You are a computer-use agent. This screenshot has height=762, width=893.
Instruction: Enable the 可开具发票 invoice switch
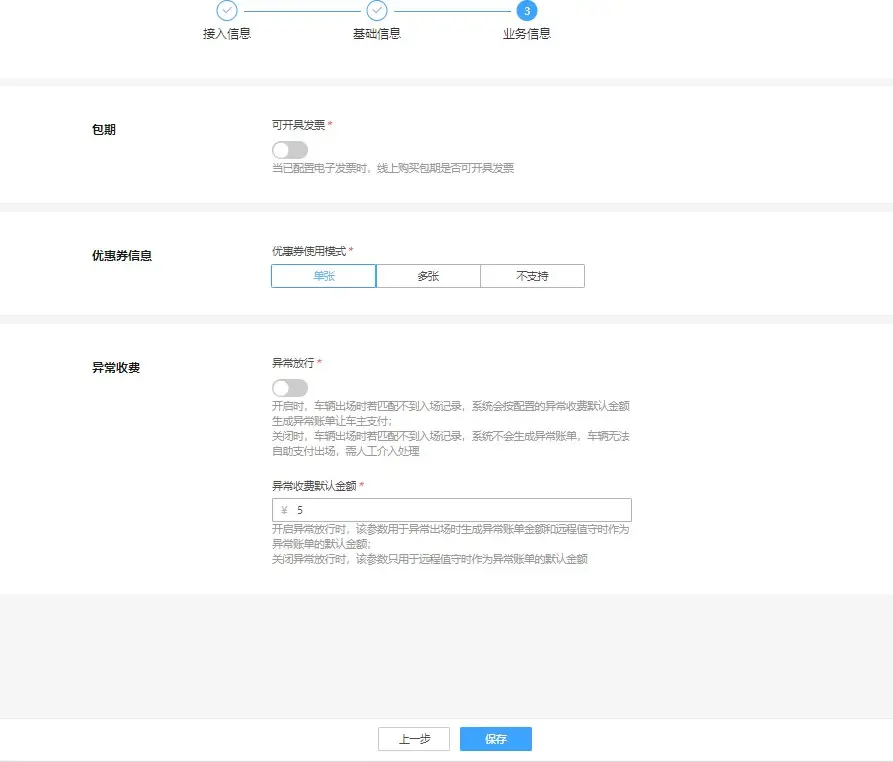(290, 150)
